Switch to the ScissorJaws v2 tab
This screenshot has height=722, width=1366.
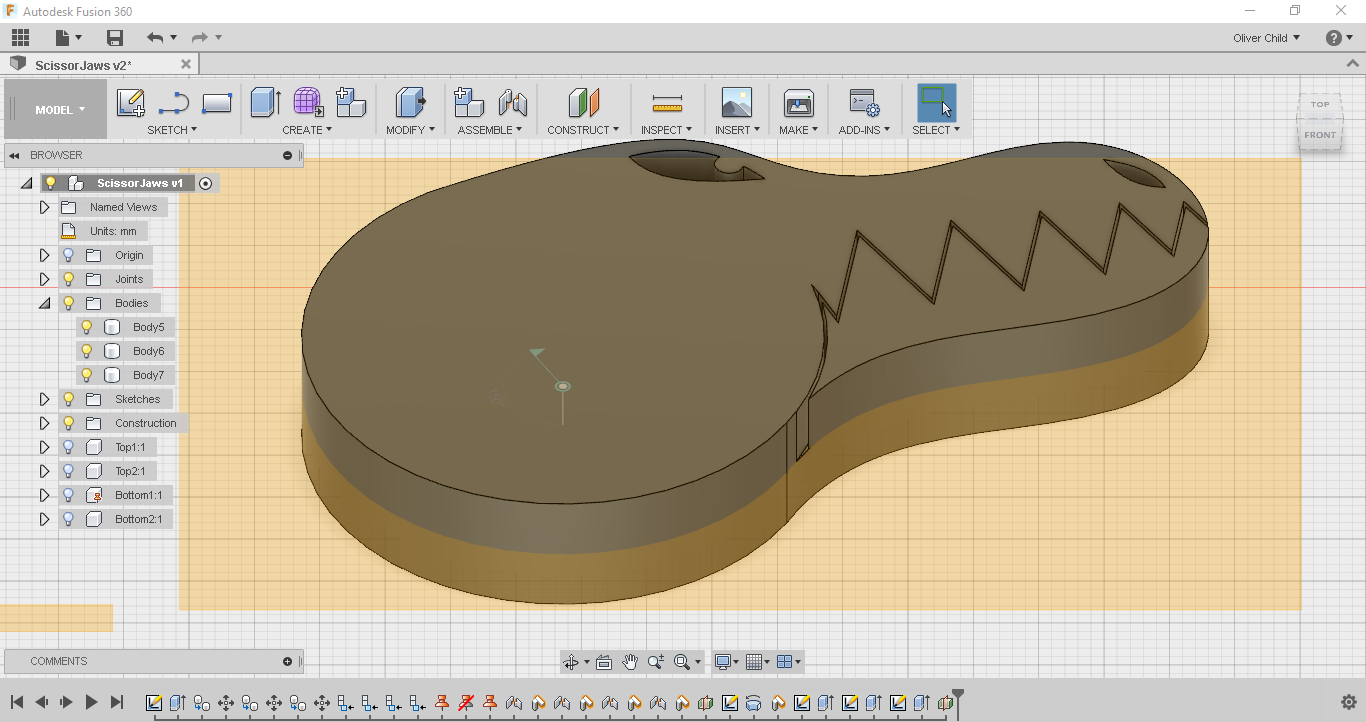click(83, 65)
